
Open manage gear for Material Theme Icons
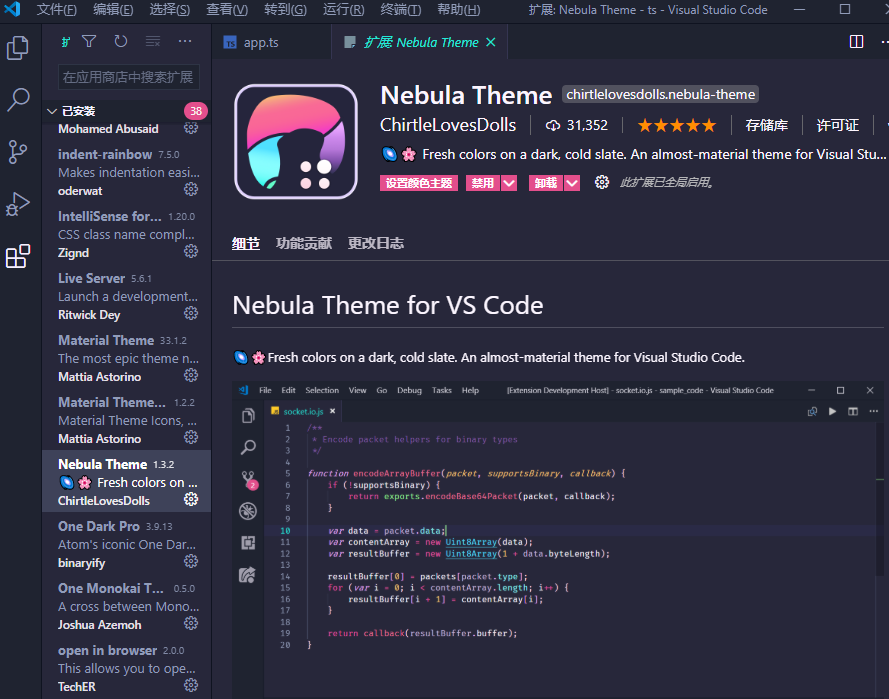pyautogui.click(x=191, y=438)
